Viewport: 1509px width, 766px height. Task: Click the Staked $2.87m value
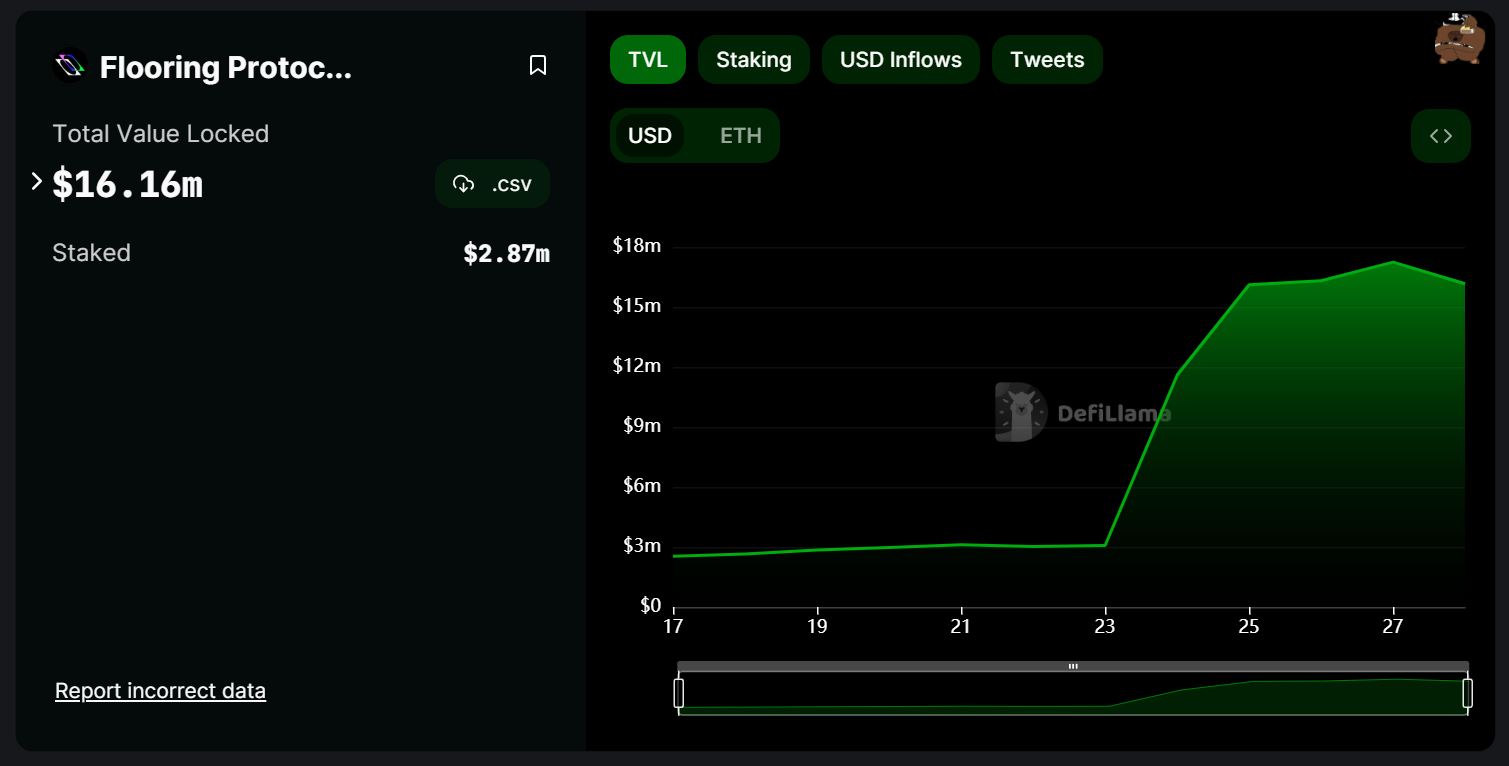pyautogui.click(x=506, y=254)
